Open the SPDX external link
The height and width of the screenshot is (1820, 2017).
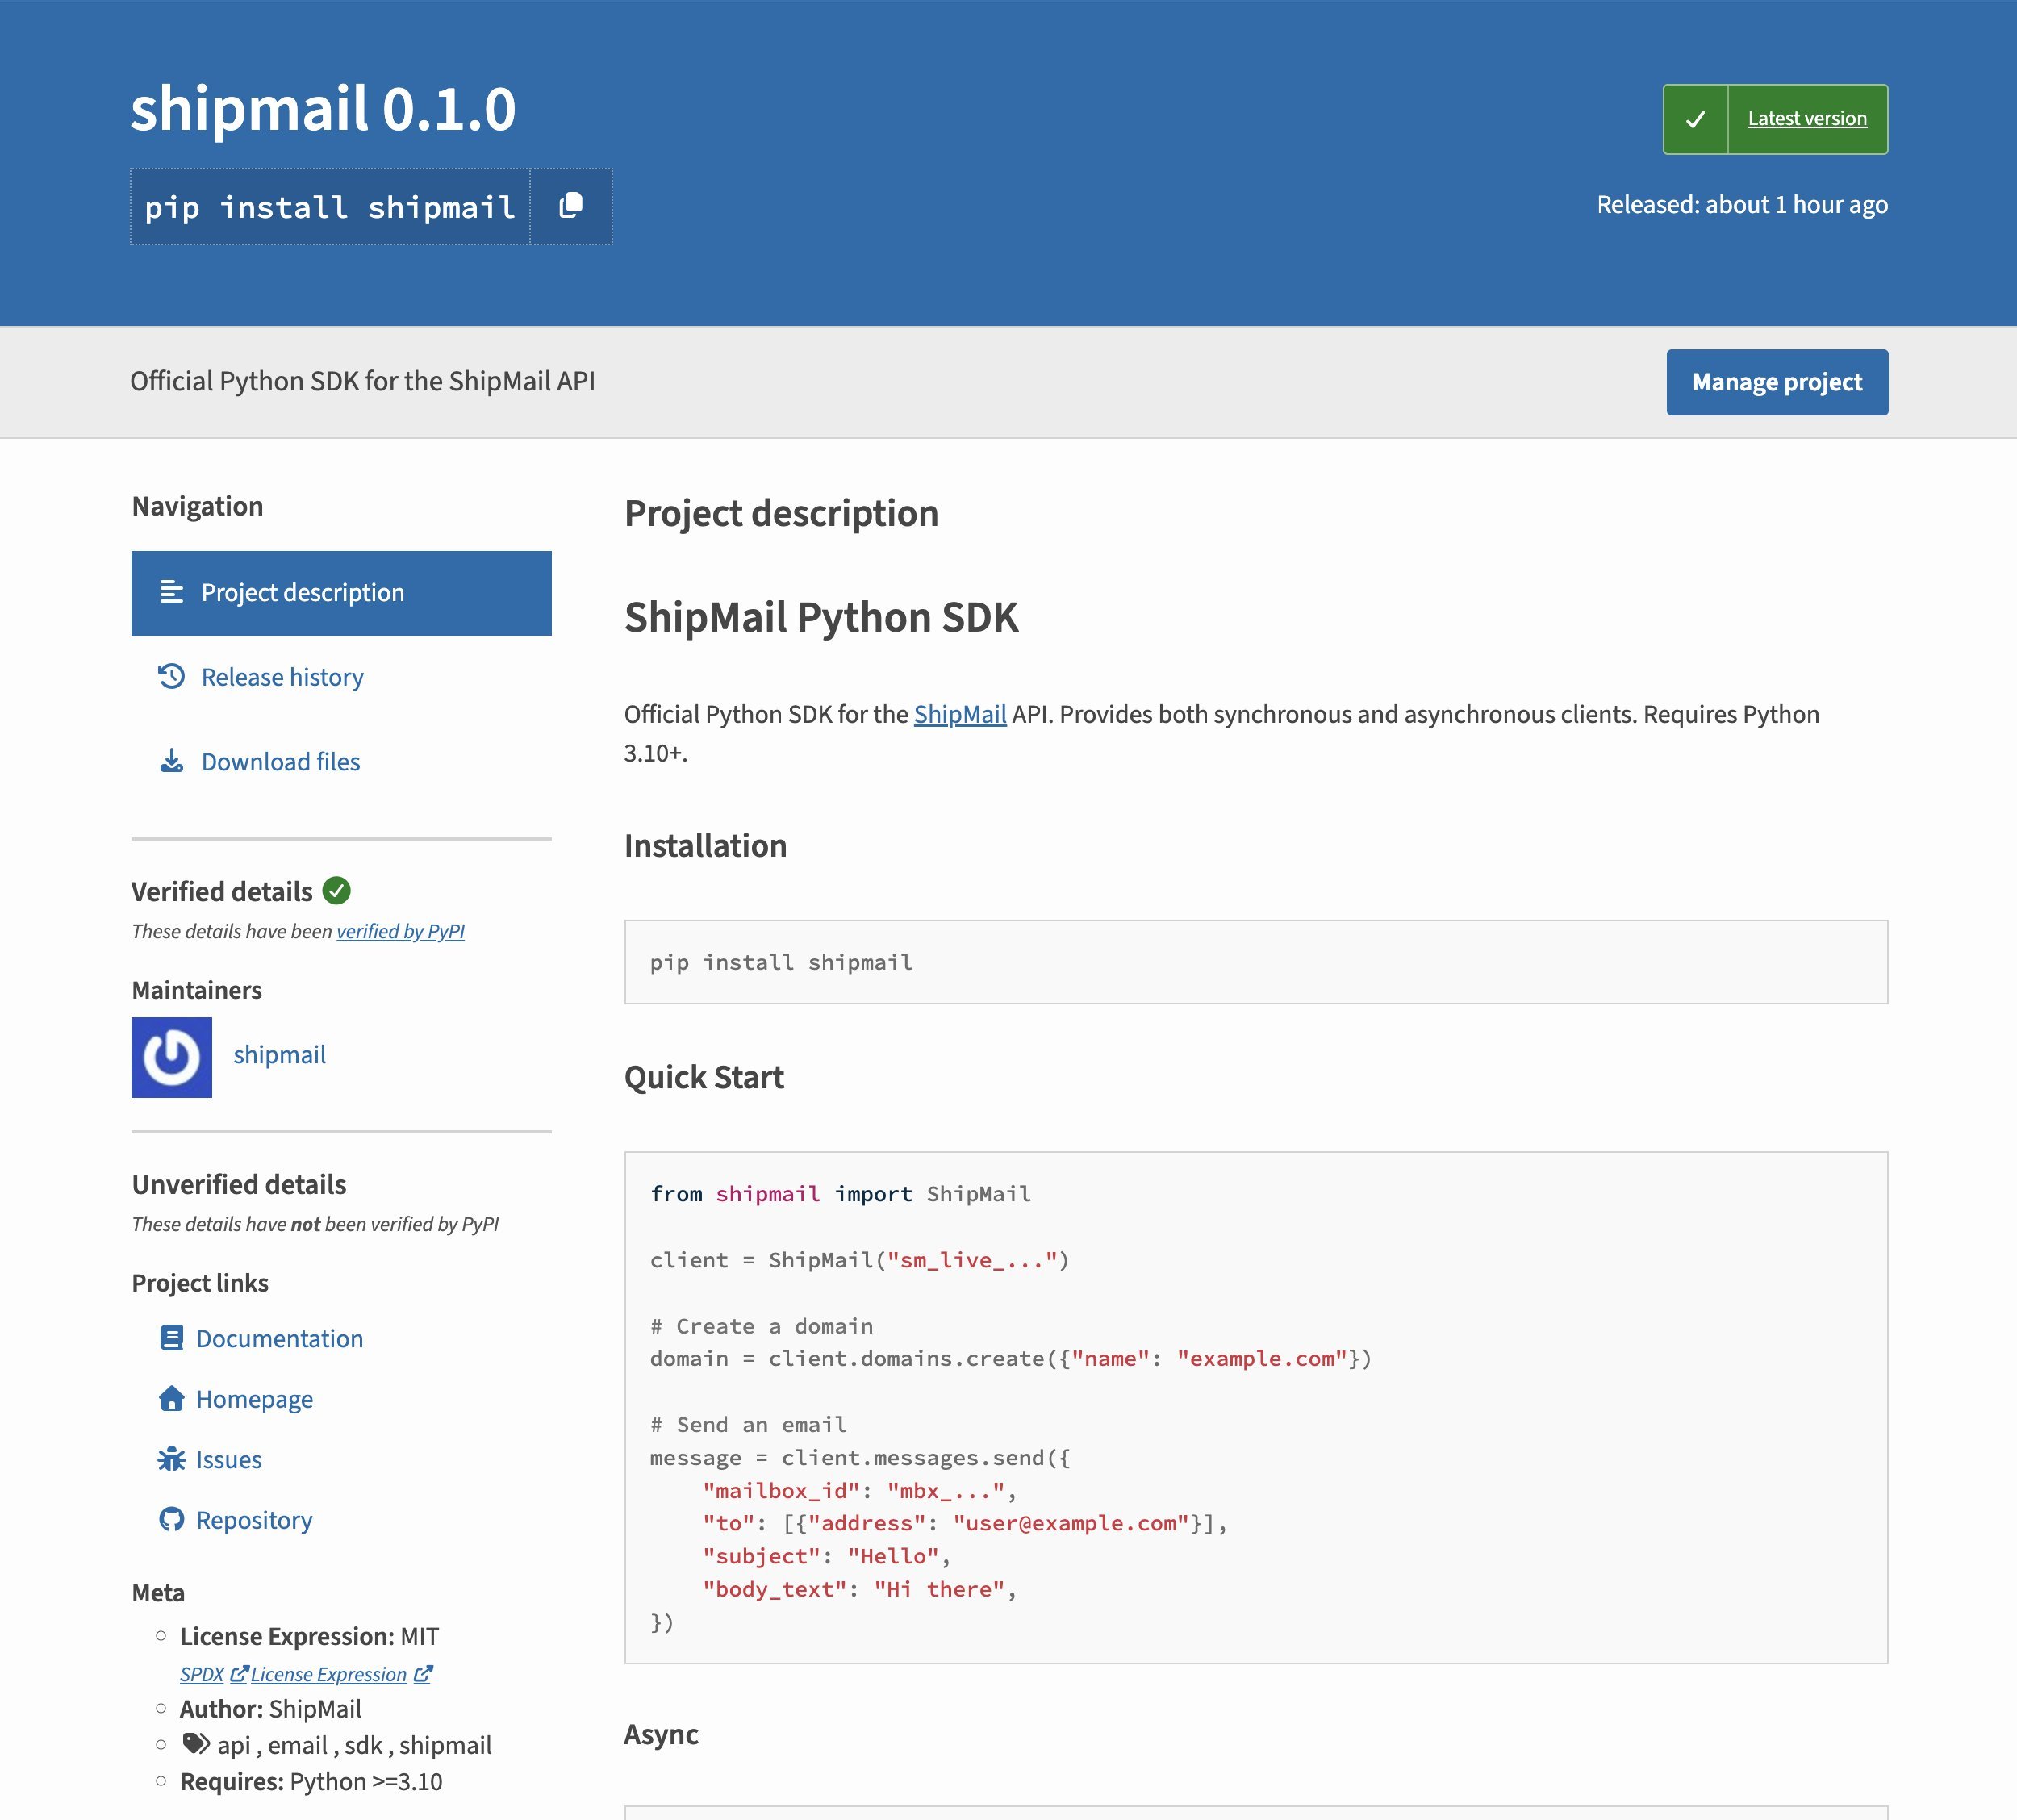point(203,1674)
